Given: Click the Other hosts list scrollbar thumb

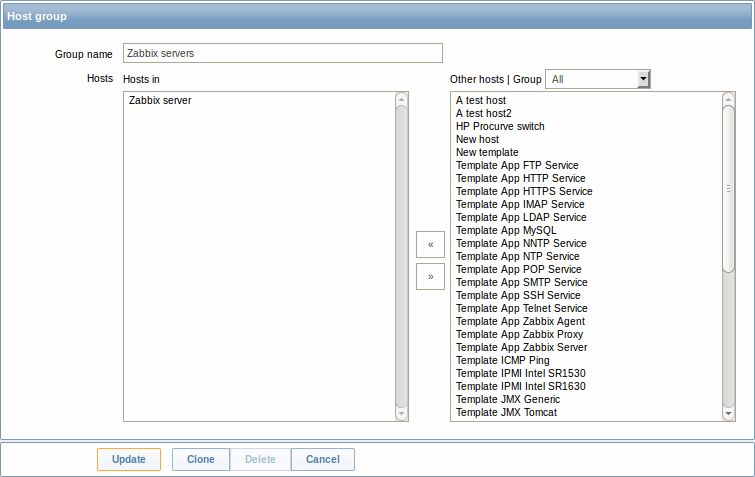Looking at the screenshot, I should pos(729,189).
